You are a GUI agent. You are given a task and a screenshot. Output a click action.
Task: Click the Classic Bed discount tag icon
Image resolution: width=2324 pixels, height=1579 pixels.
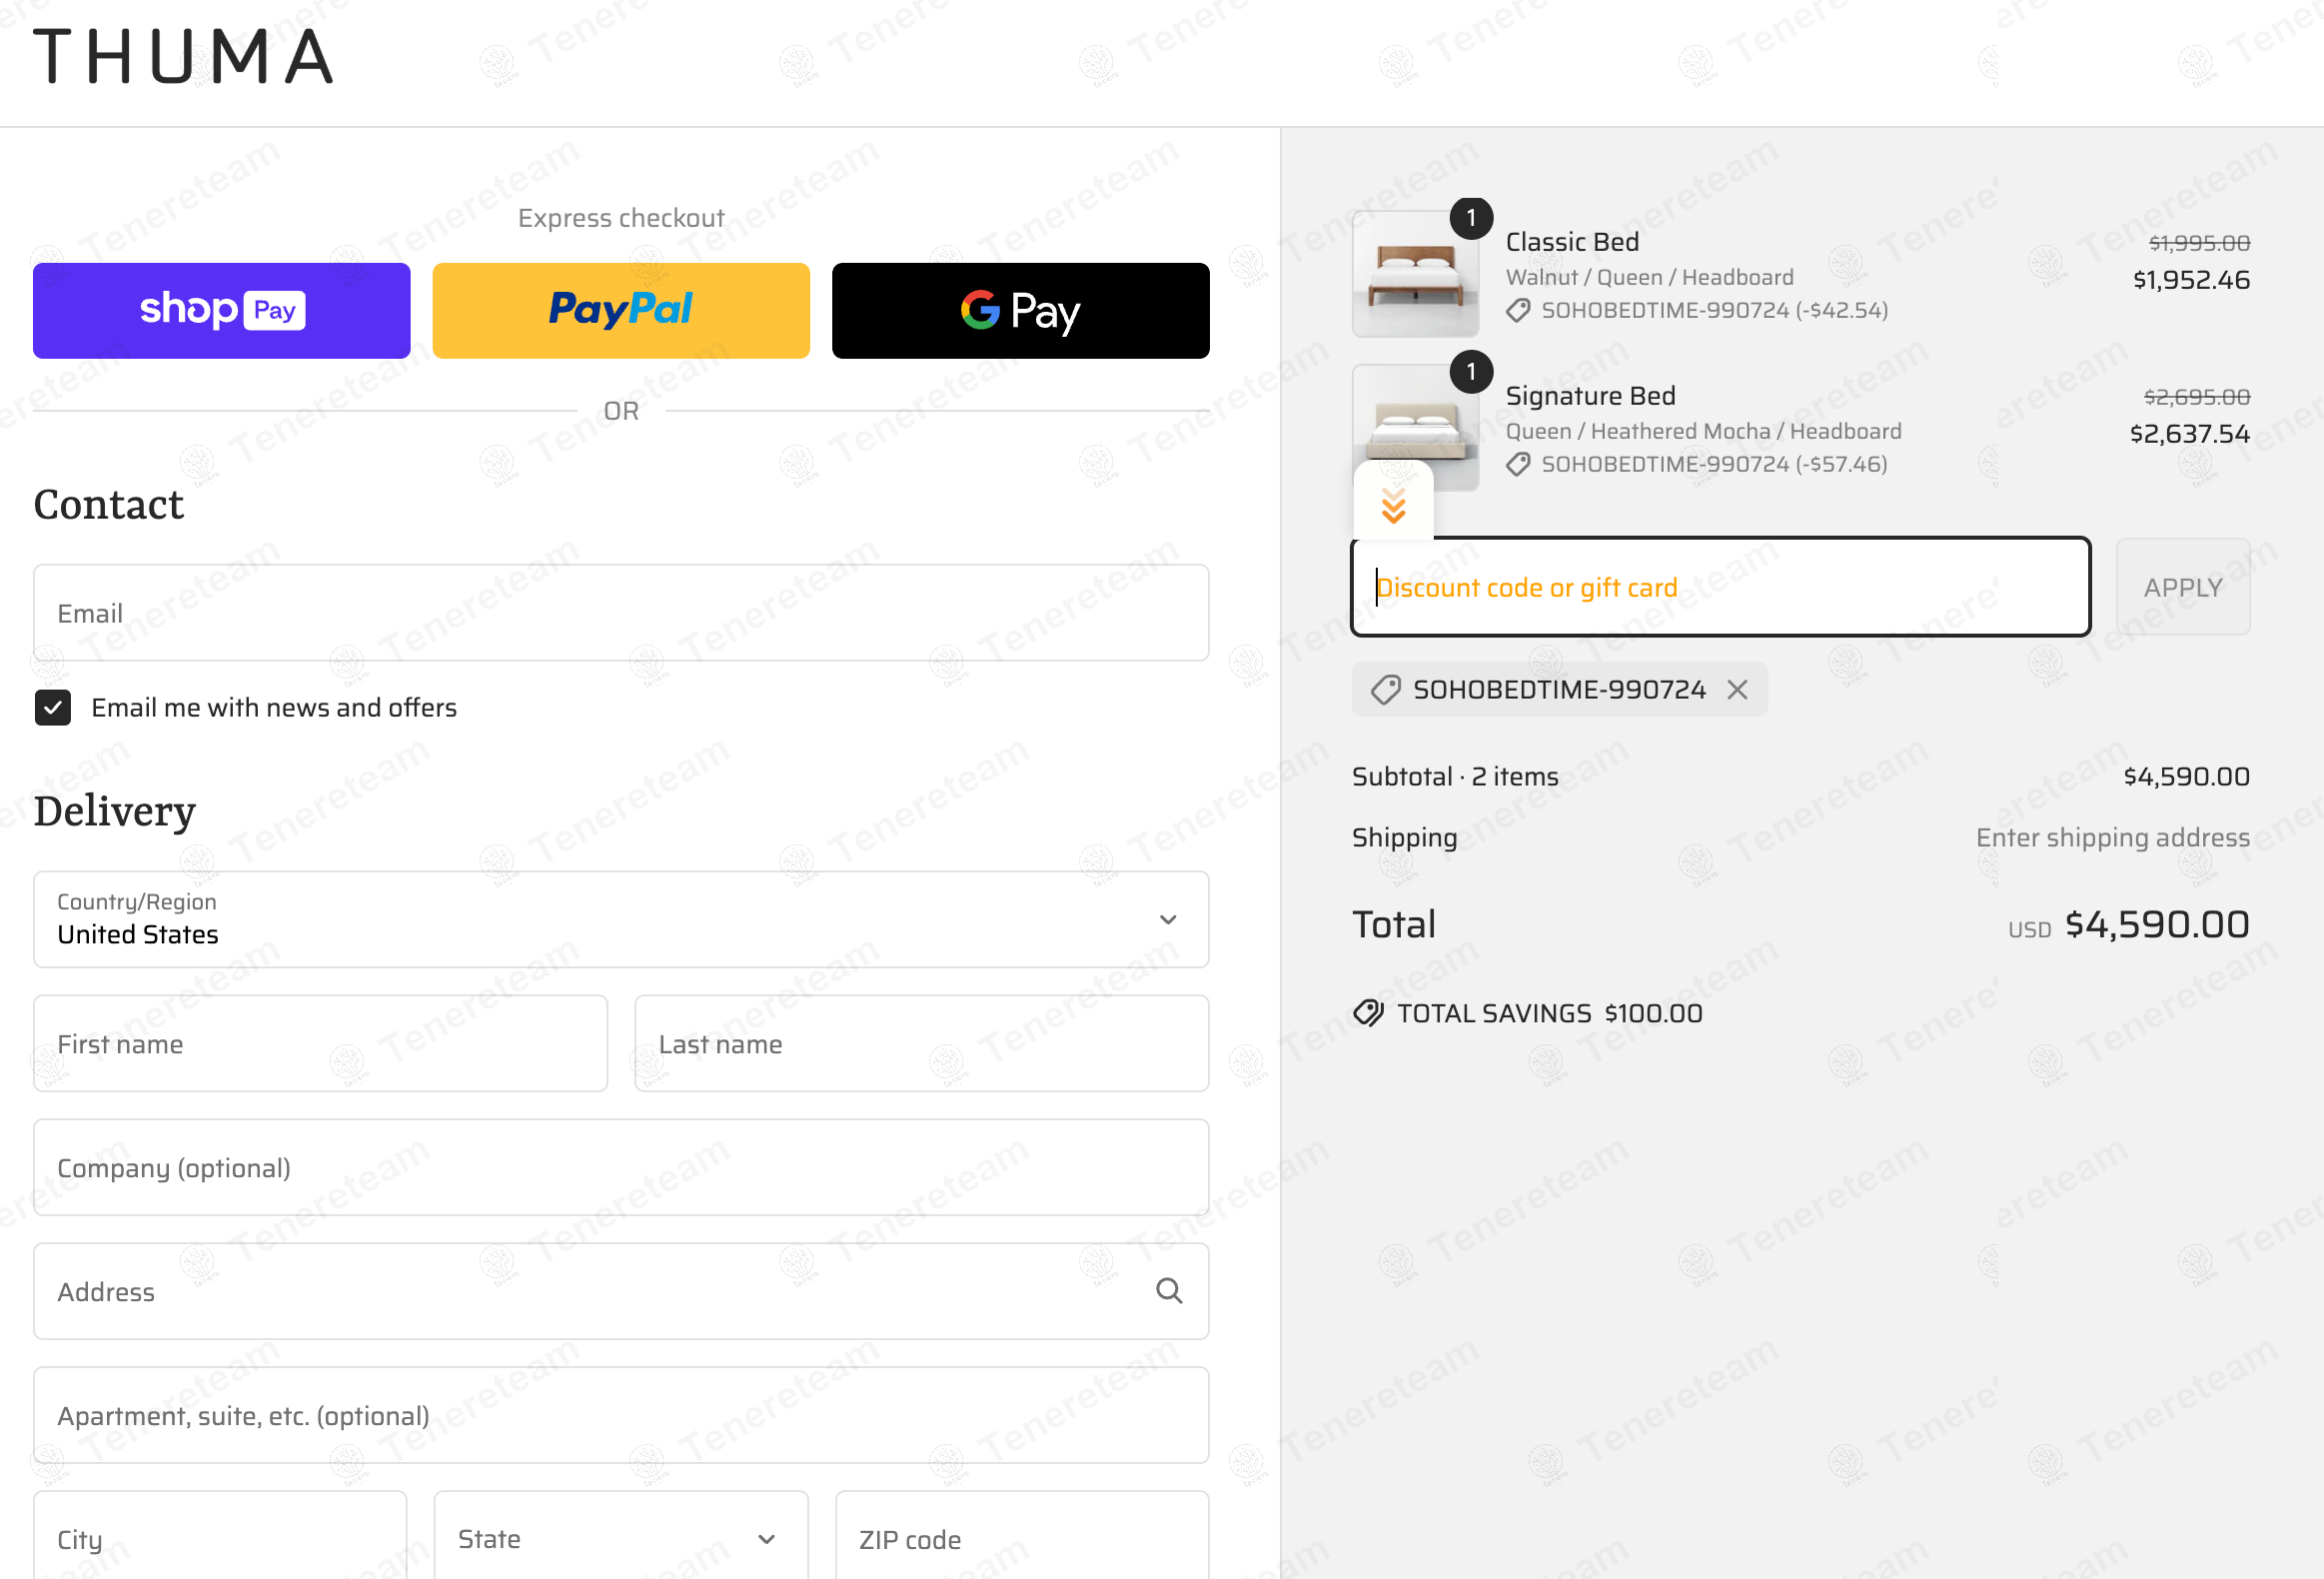click(x=1518, y=311)
